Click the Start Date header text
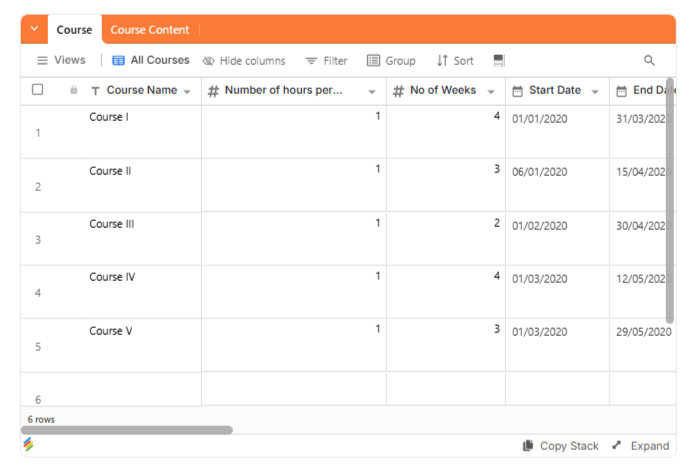The height and width of the screenshot is (474, 691). [x=555, y=90]
